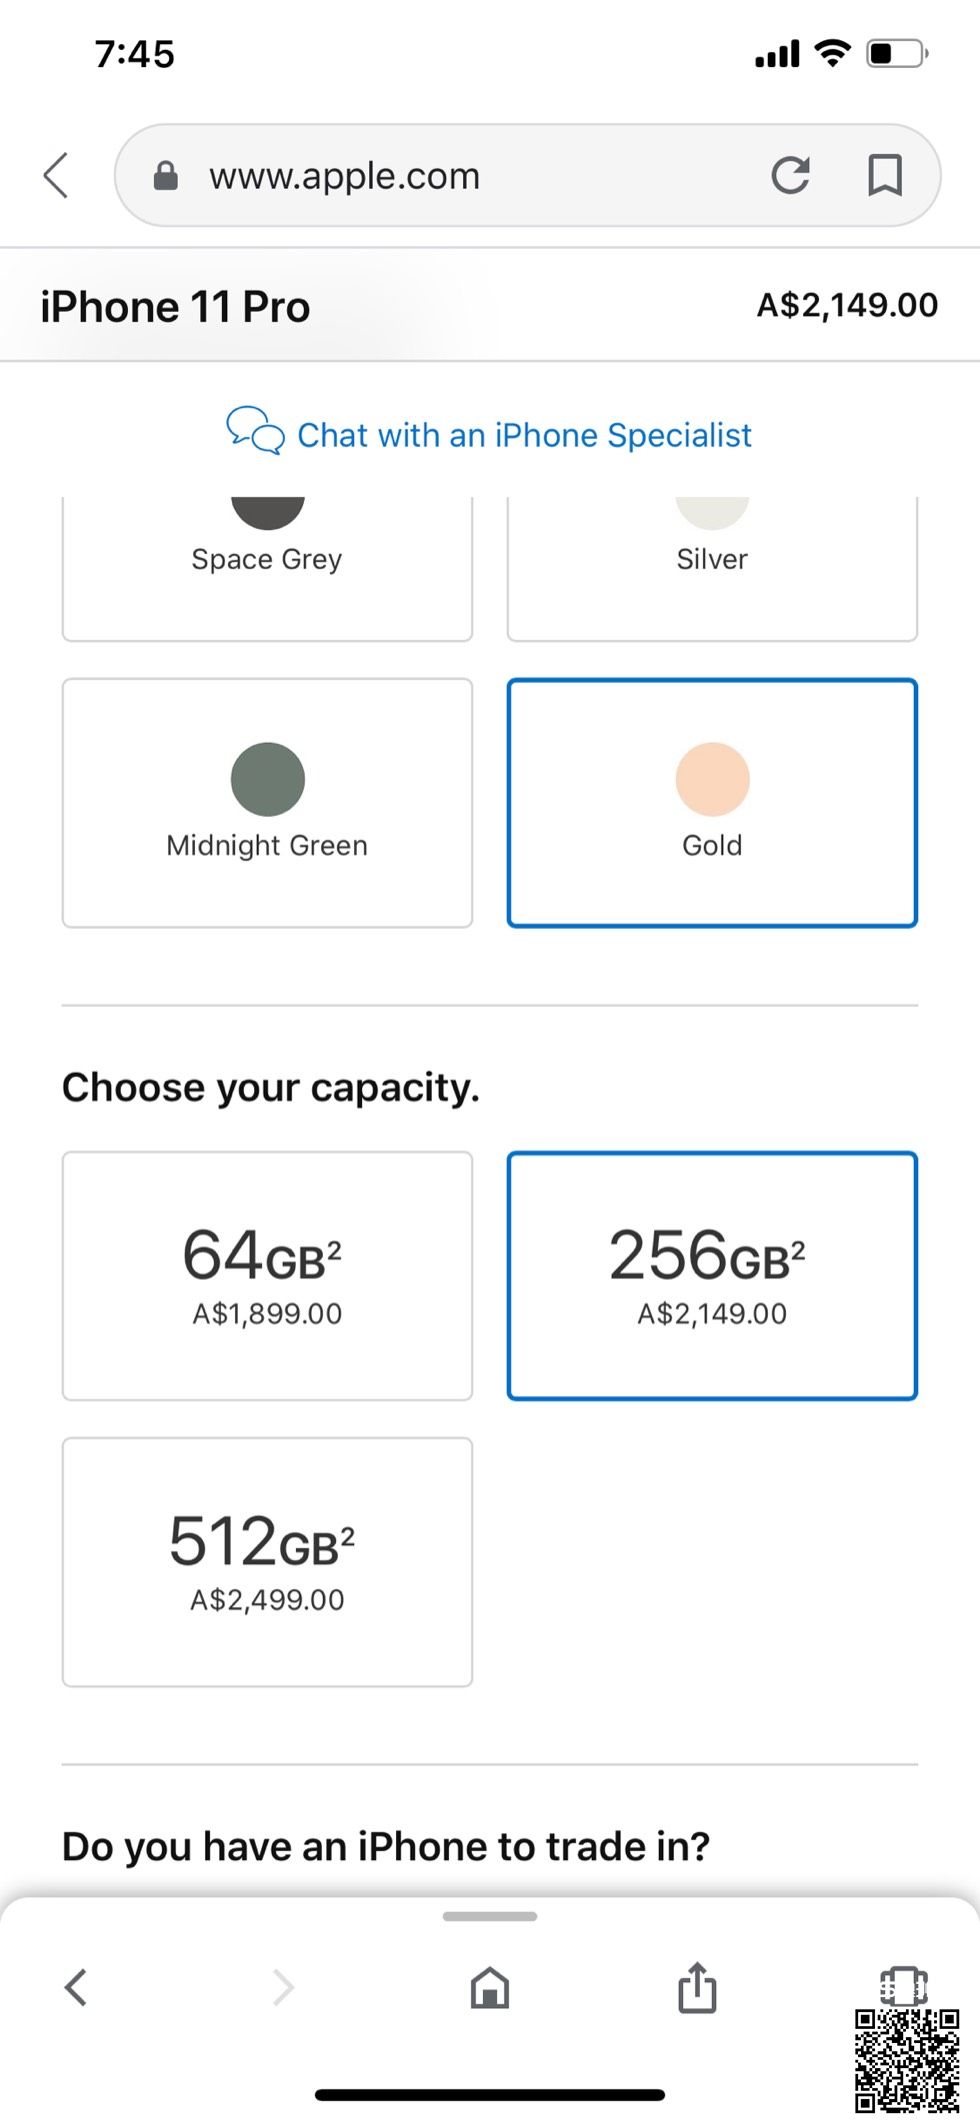Go back using bottom toolbar arrow
980x2121 pixels.
76,1987
